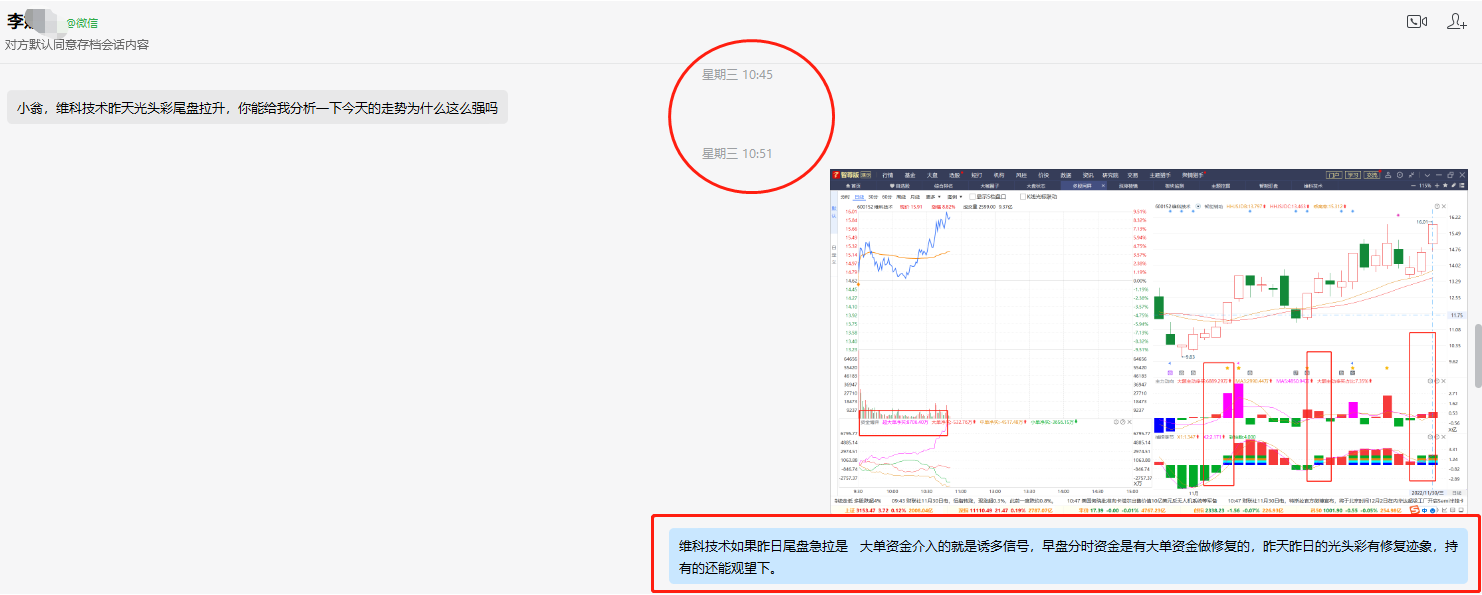Toggle the K线光标联动 checkbox
1482x595 pixels.
(x=1022, y=197)
